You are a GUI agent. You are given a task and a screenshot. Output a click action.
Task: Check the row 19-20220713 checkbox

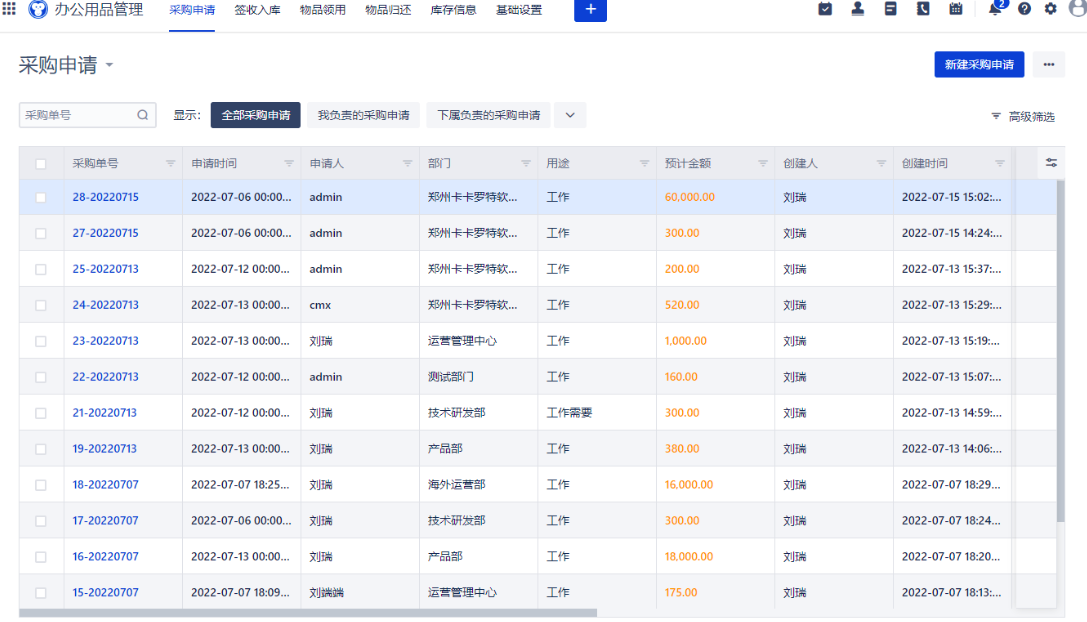[41, 449]
